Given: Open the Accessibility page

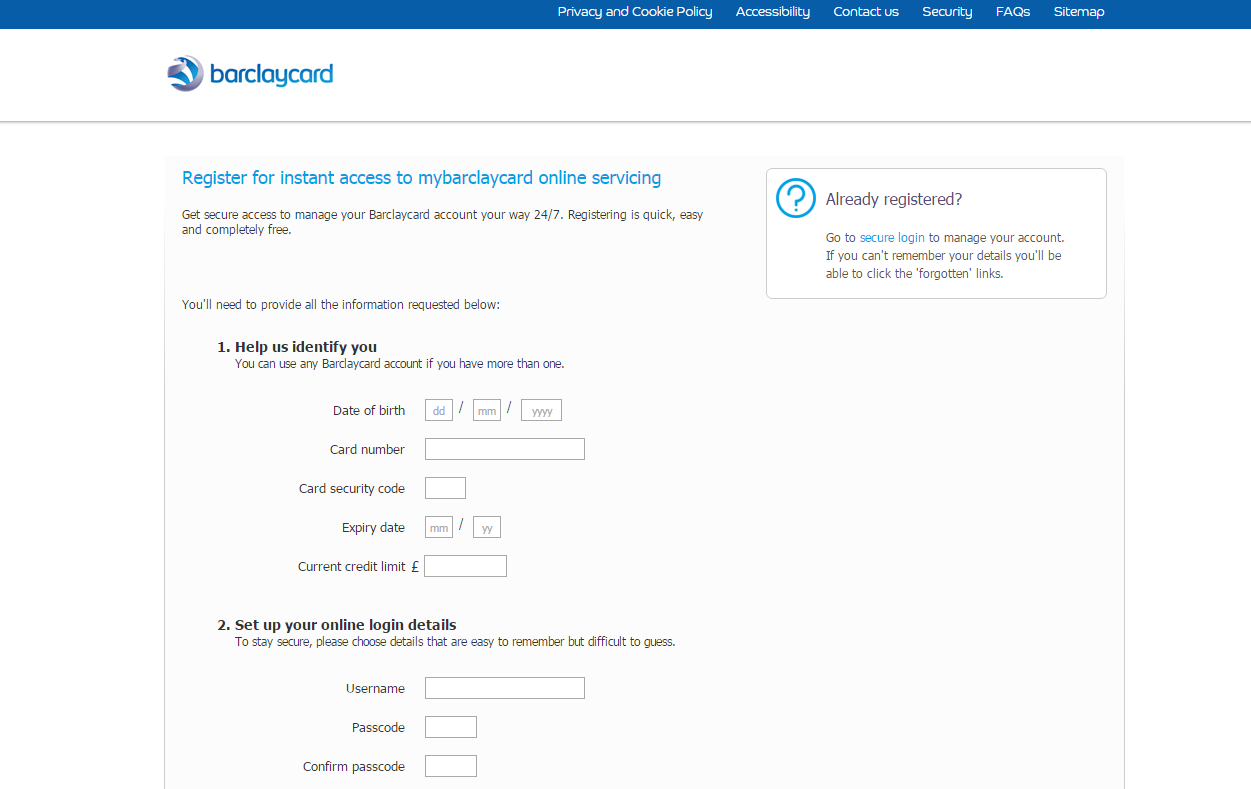Looking at the screenshot, I should (x=772, y=12).
